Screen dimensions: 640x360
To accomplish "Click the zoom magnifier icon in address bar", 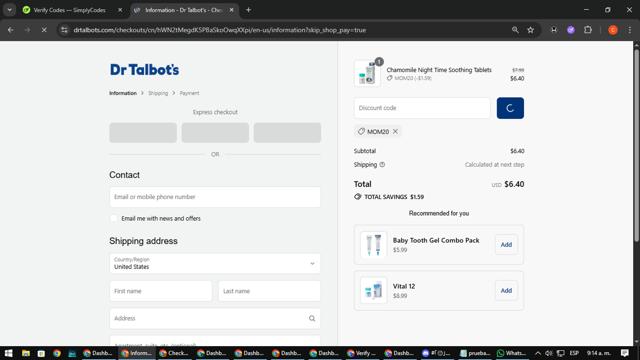I will [515, 30].
